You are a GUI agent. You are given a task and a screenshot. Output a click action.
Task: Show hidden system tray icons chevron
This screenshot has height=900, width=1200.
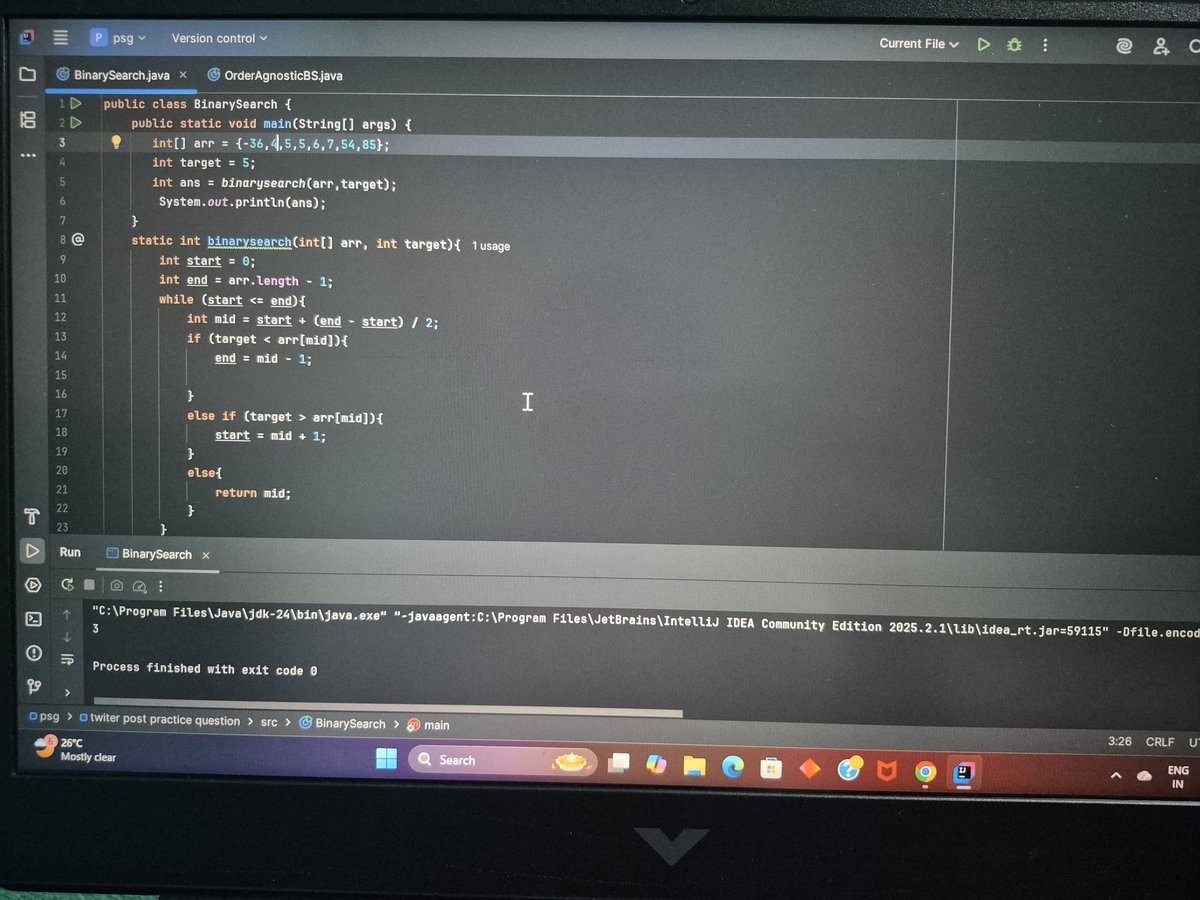point(1116,776)
